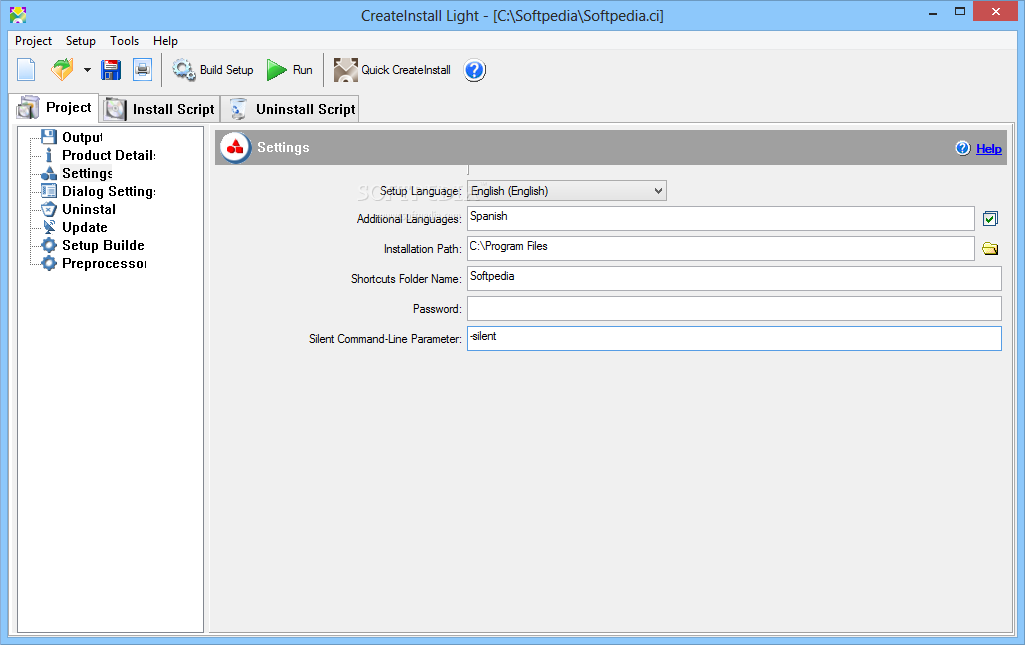
Task: Click the Preprocessor gear icon
Action: [49, 263]
